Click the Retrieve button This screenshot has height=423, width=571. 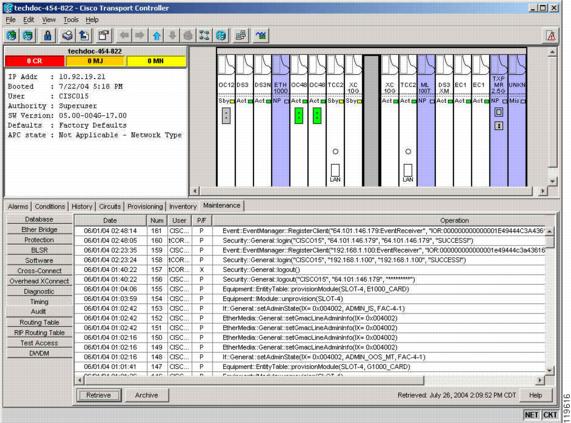99,395
